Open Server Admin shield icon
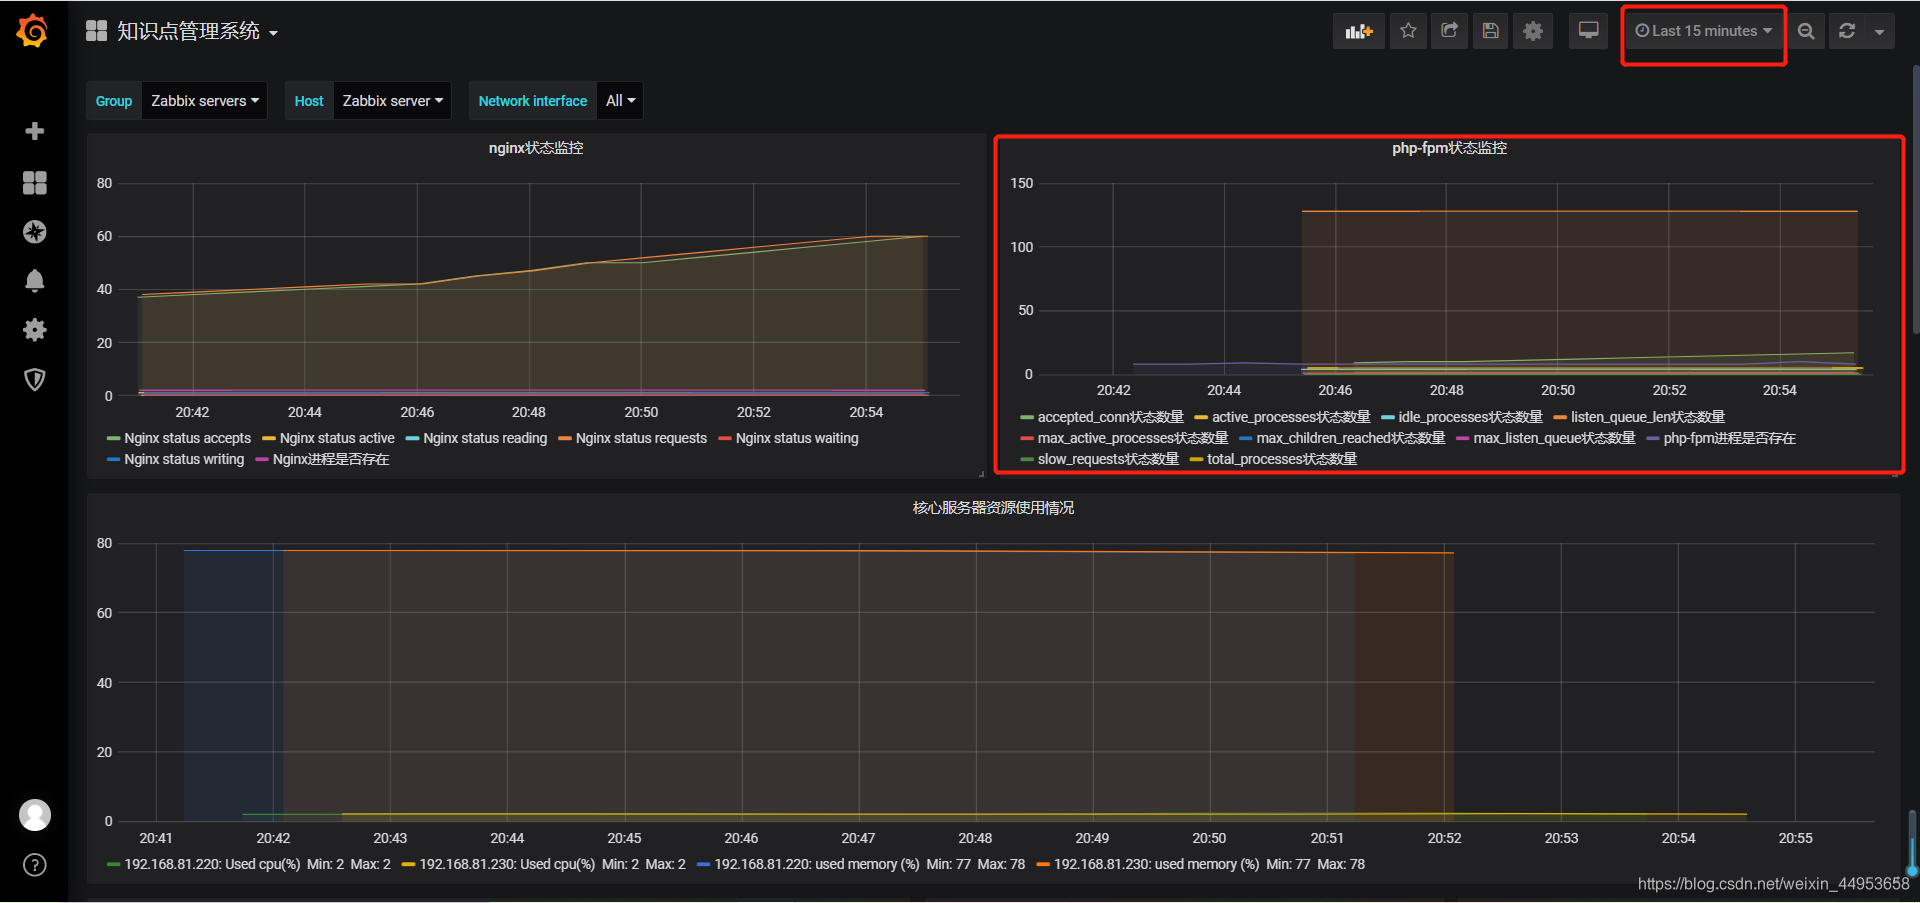This screenshot has width=1920, height=903. (x=35, y=380)
